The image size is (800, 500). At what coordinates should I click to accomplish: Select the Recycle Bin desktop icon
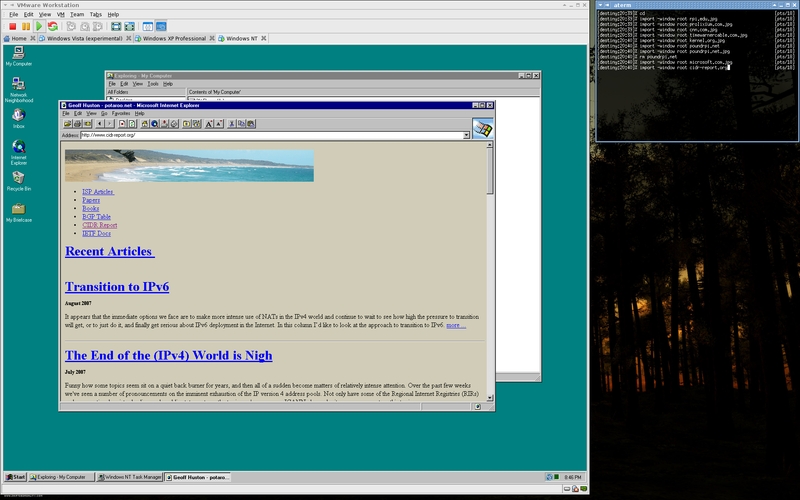tap(19, 181)
